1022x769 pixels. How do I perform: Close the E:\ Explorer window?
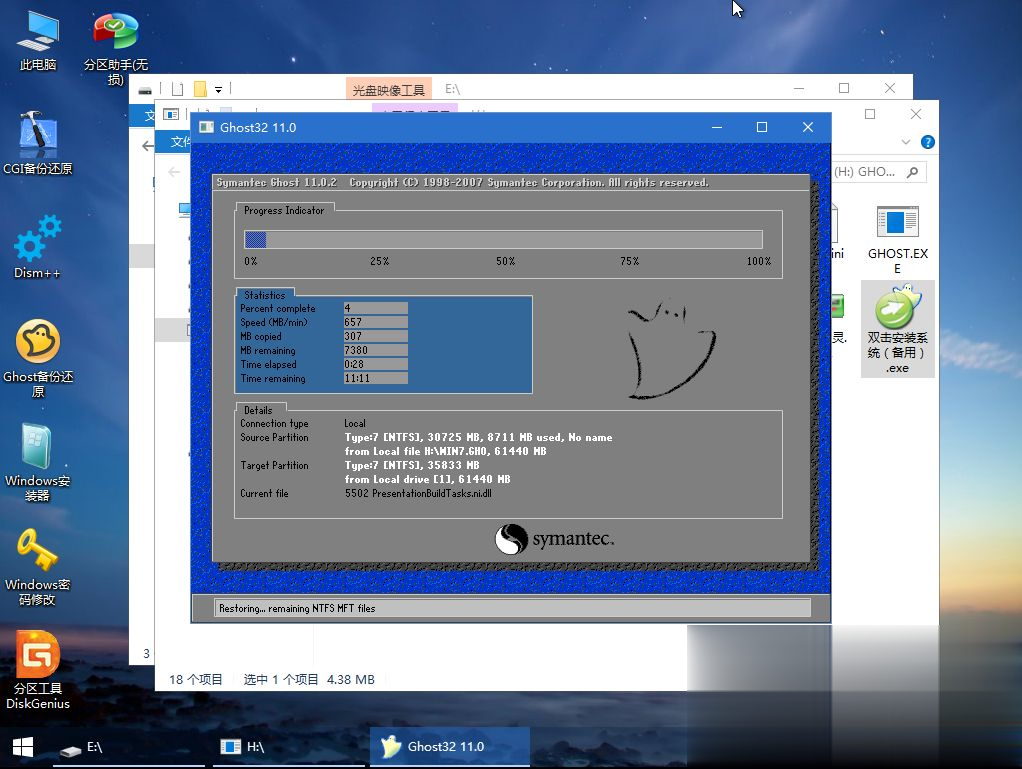coord(890,88)
